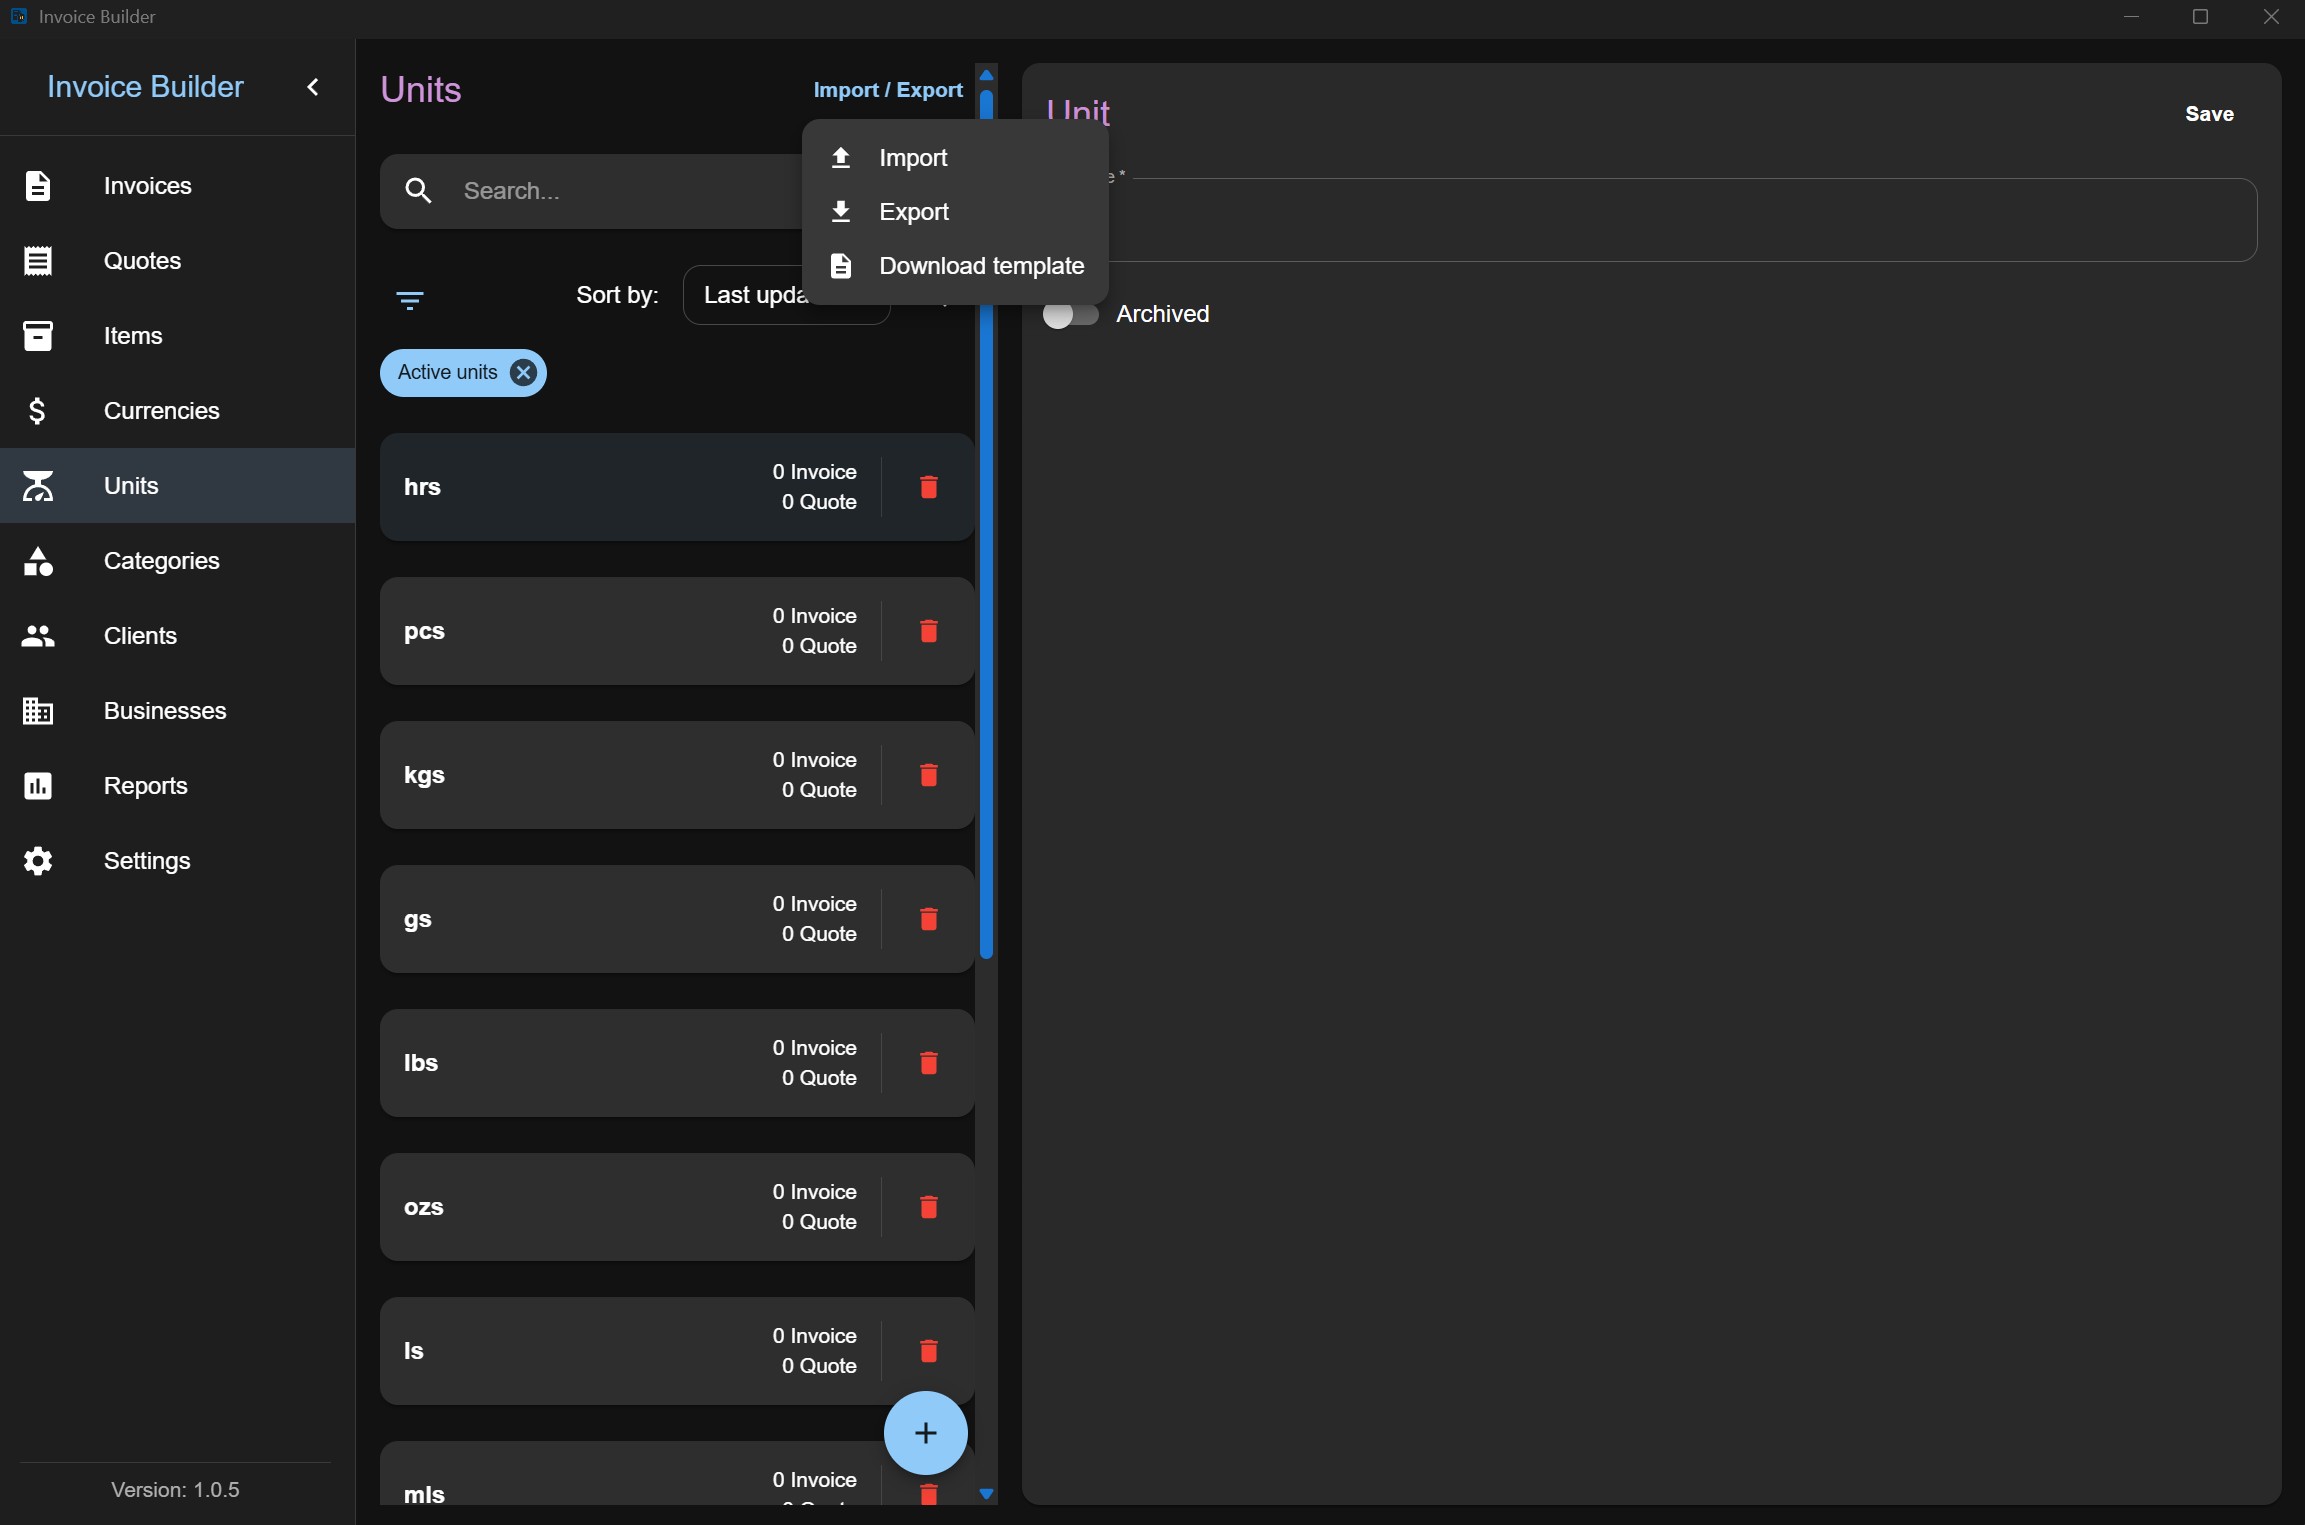Toggle the Archived switch
The height and width of the screenshot is (1525, 2305).
point(1070,314)
